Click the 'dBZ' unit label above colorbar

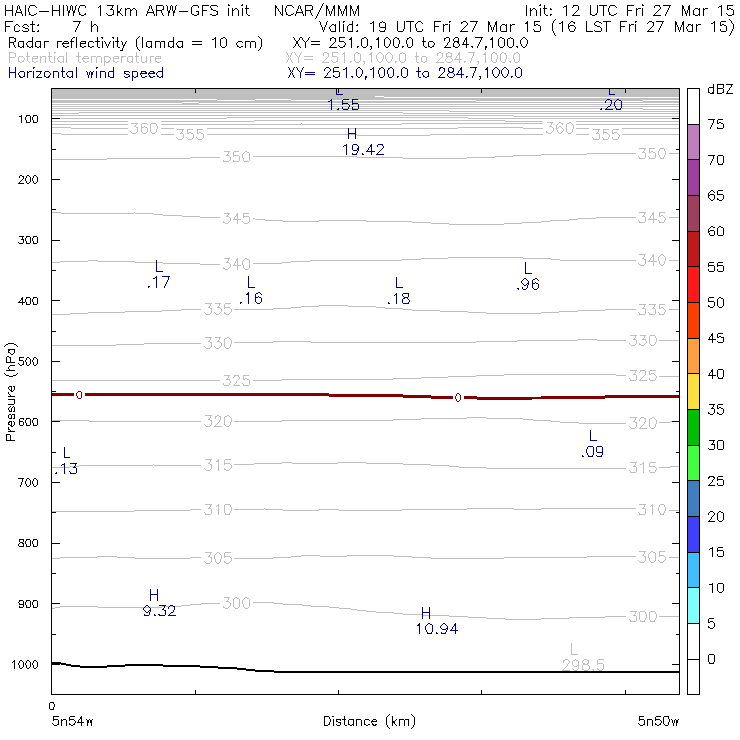(720, 89)
